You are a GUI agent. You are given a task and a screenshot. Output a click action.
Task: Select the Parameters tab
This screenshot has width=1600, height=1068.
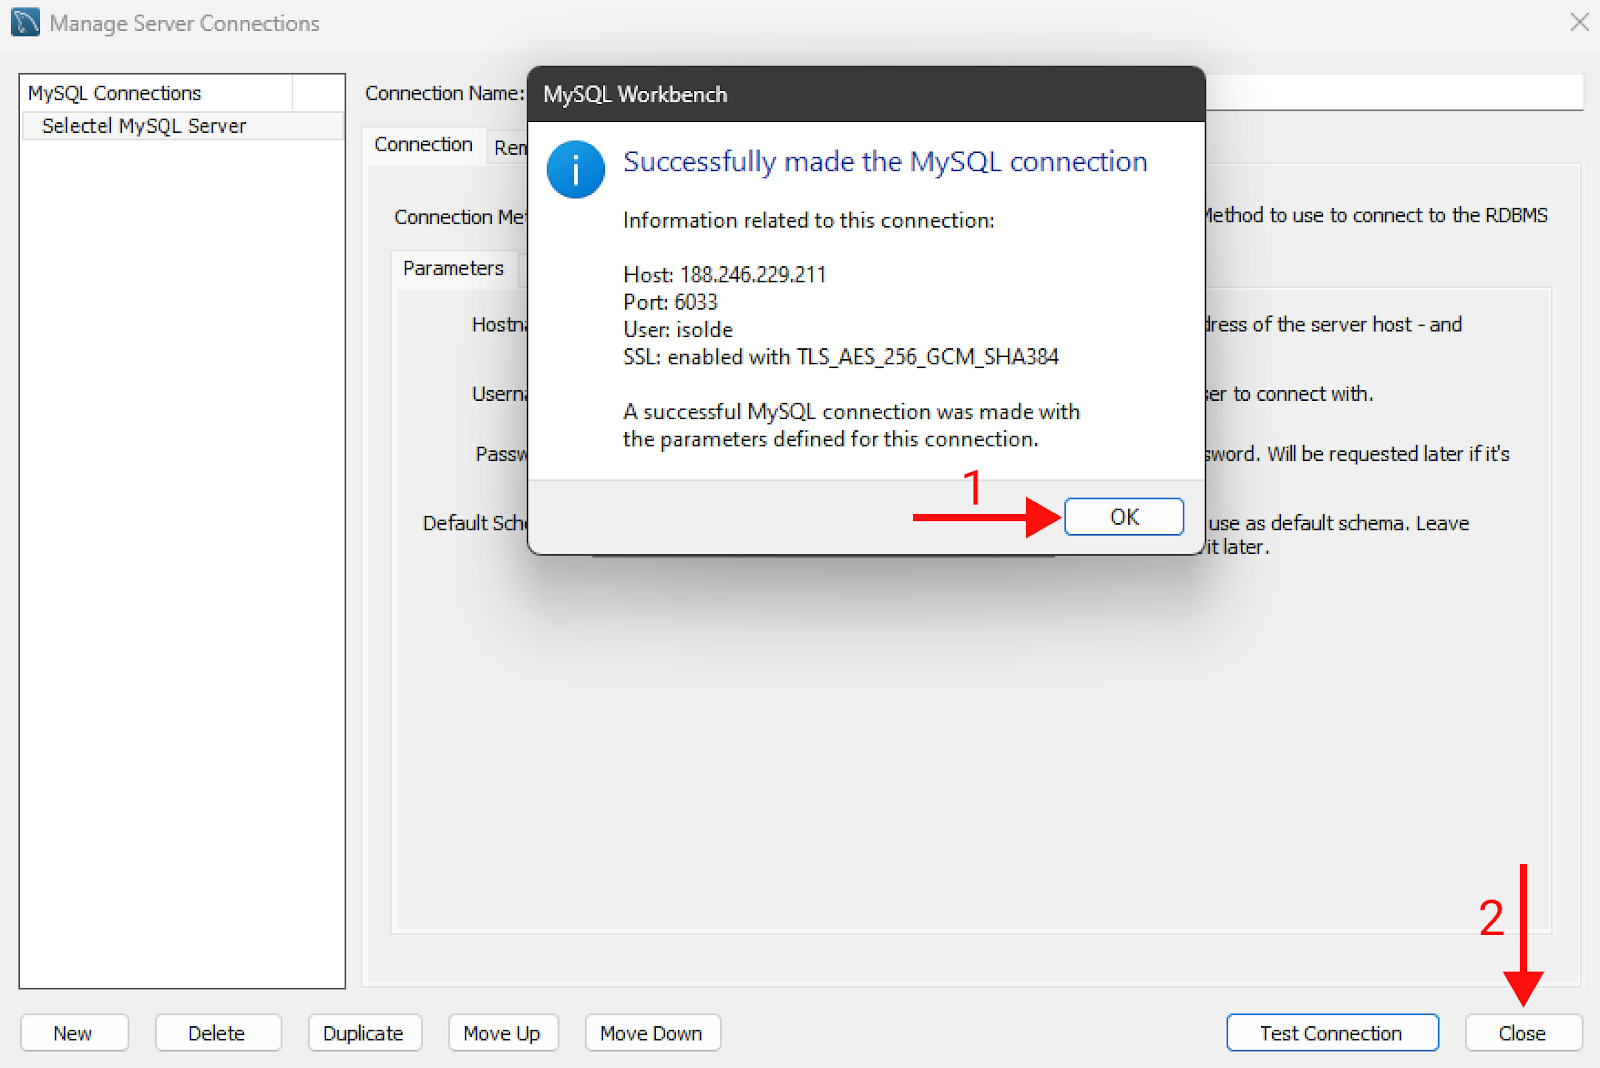tap(454, 268)
